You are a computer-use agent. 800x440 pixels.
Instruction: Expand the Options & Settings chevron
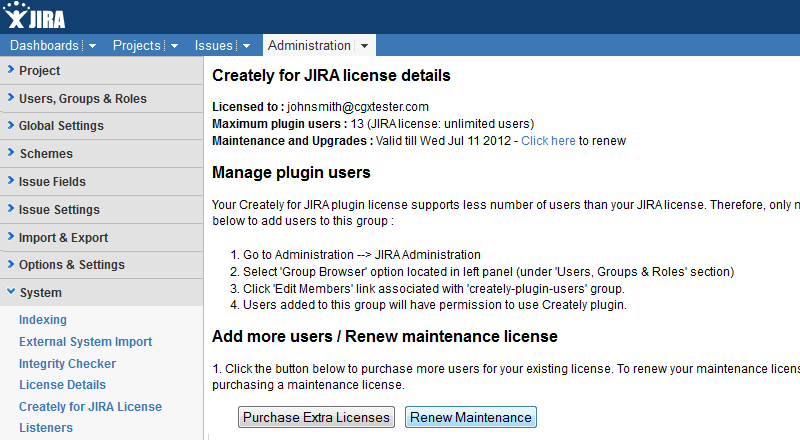click(11, 263)
